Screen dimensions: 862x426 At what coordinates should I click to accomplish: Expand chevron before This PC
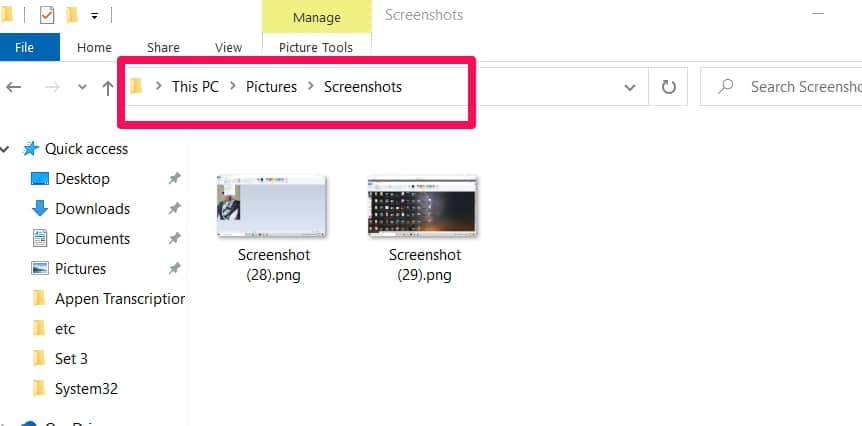tap(159, 86)
